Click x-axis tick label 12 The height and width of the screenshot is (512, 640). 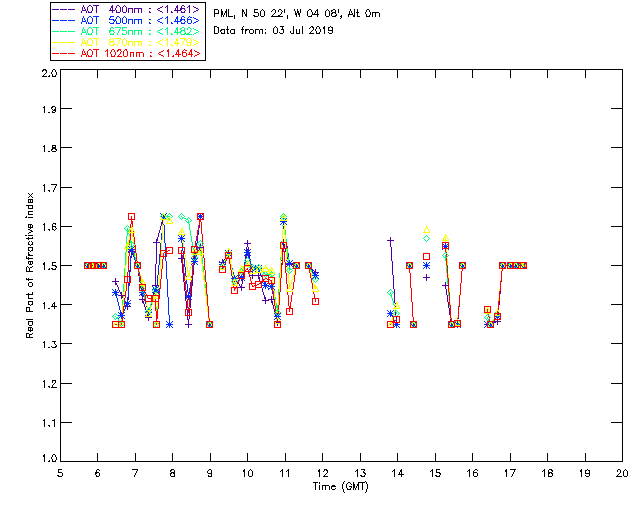[x=322, y=473]
